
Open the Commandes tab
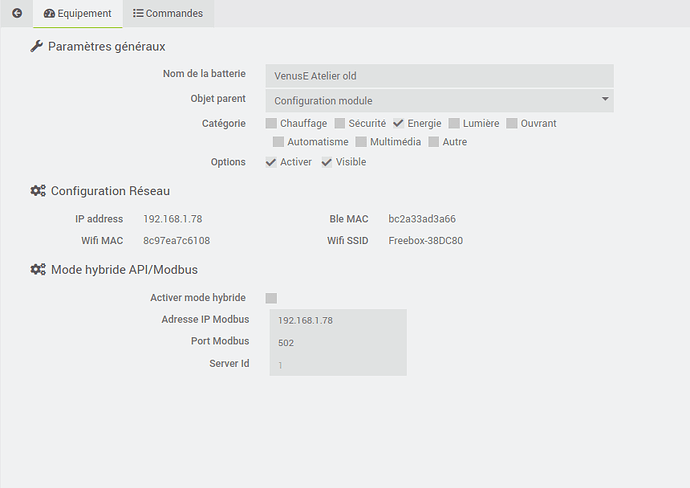click(168, 14)
